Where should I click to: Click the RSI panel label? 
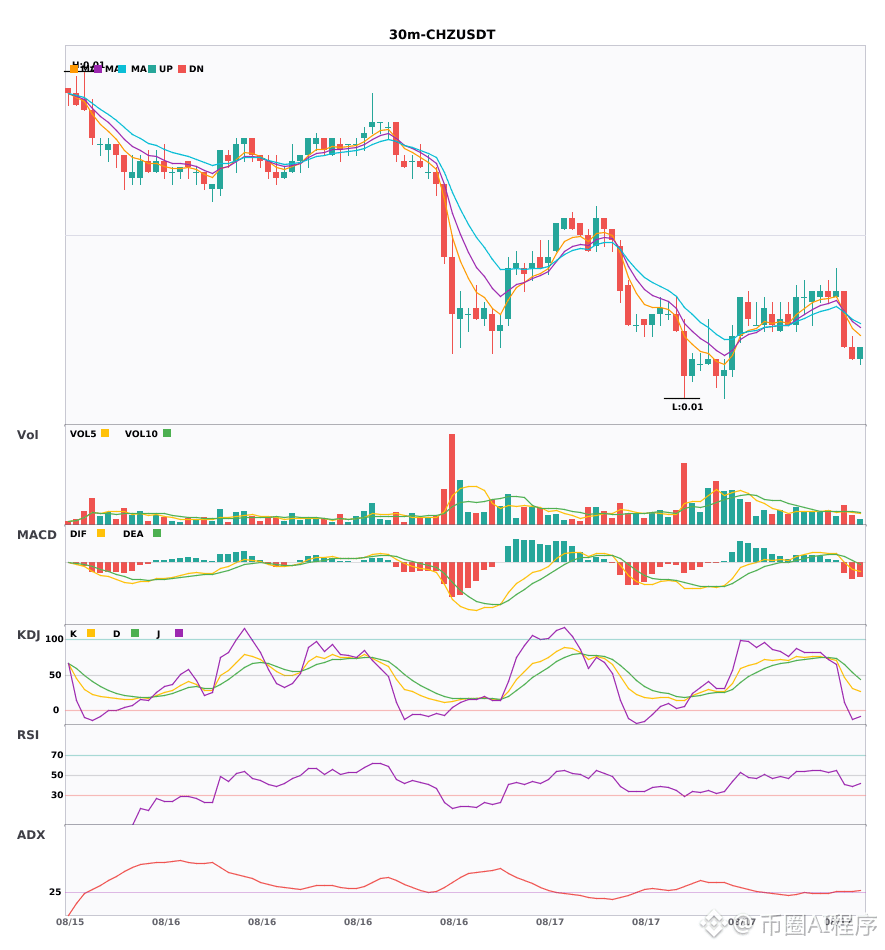pos(28,735)
